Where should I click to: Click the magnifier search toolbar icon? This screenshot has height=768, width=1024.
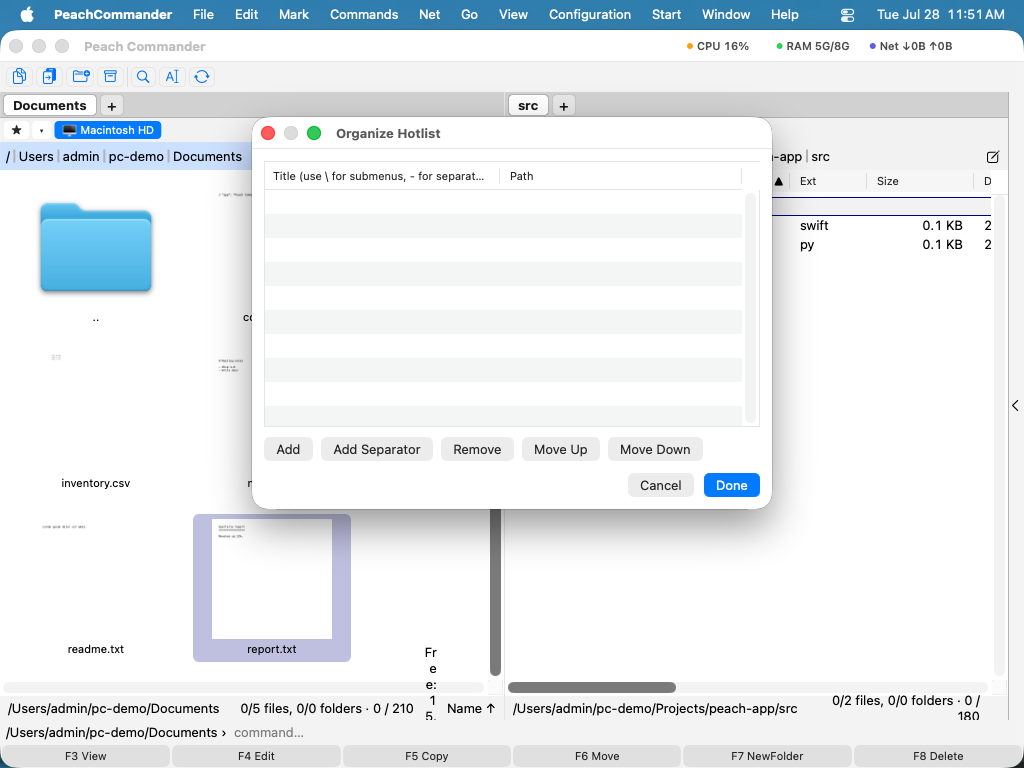coord(143,76)
